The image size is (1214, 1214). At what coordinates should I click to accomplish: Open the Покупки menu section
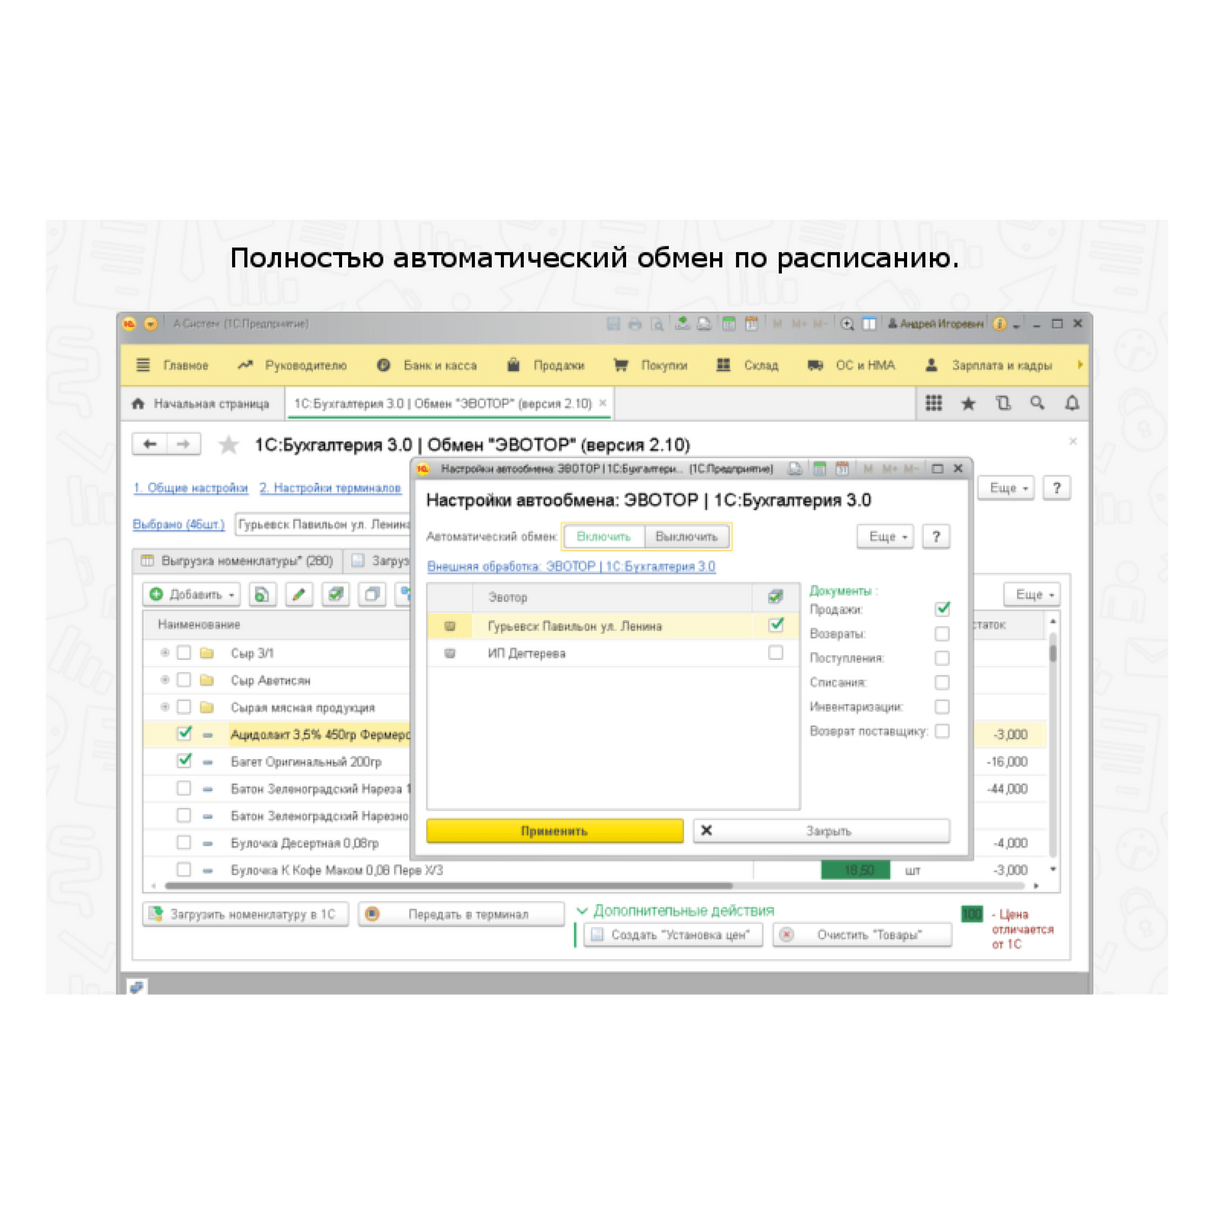(651, 366)
